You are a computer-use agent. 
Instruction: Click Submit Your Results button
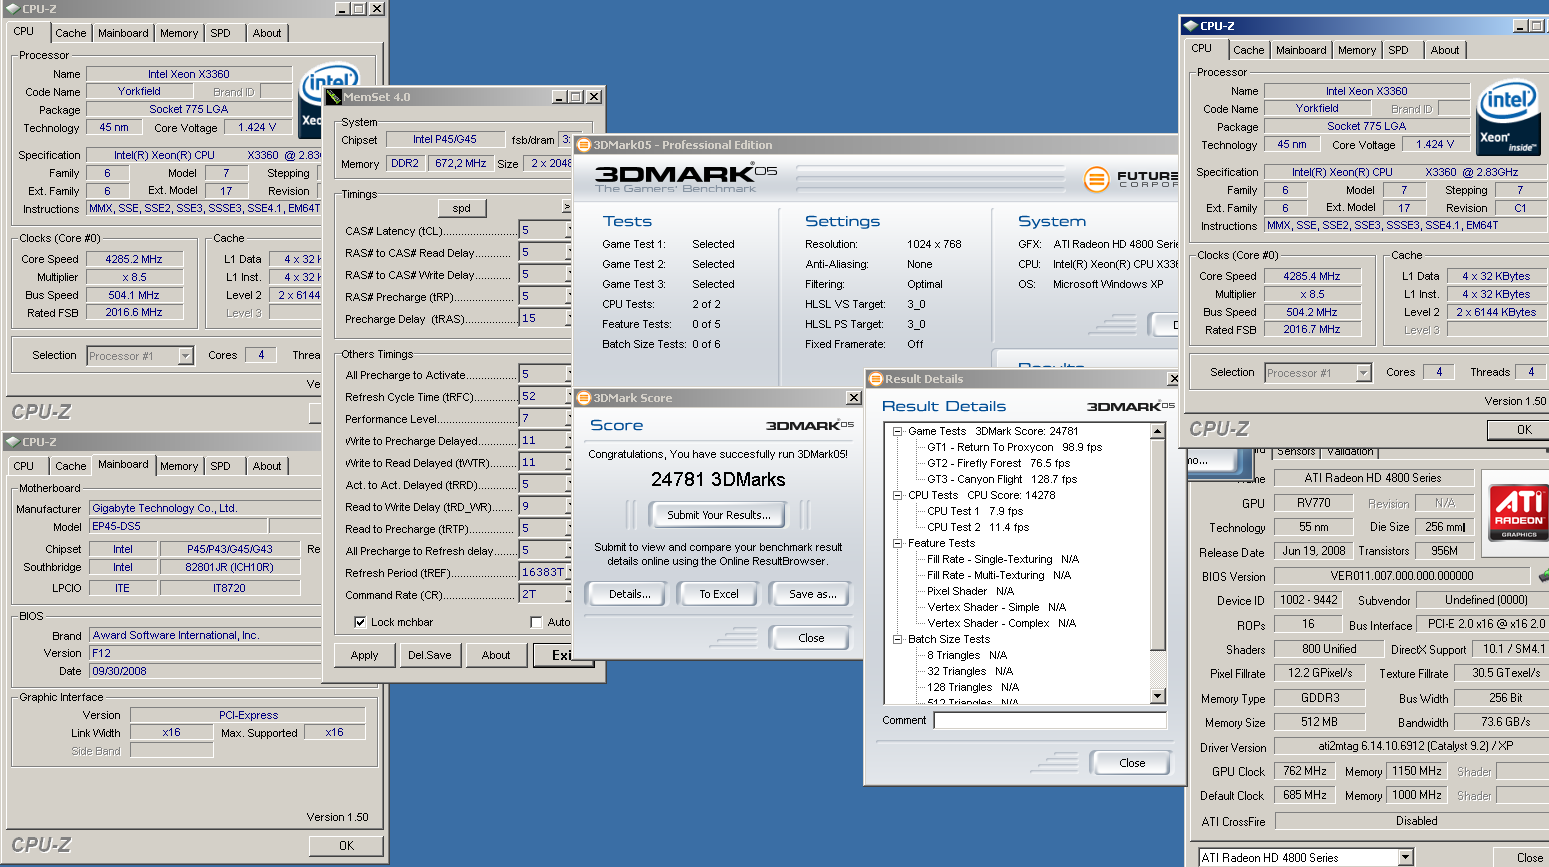pyautogui.click(x=719, y=515)
